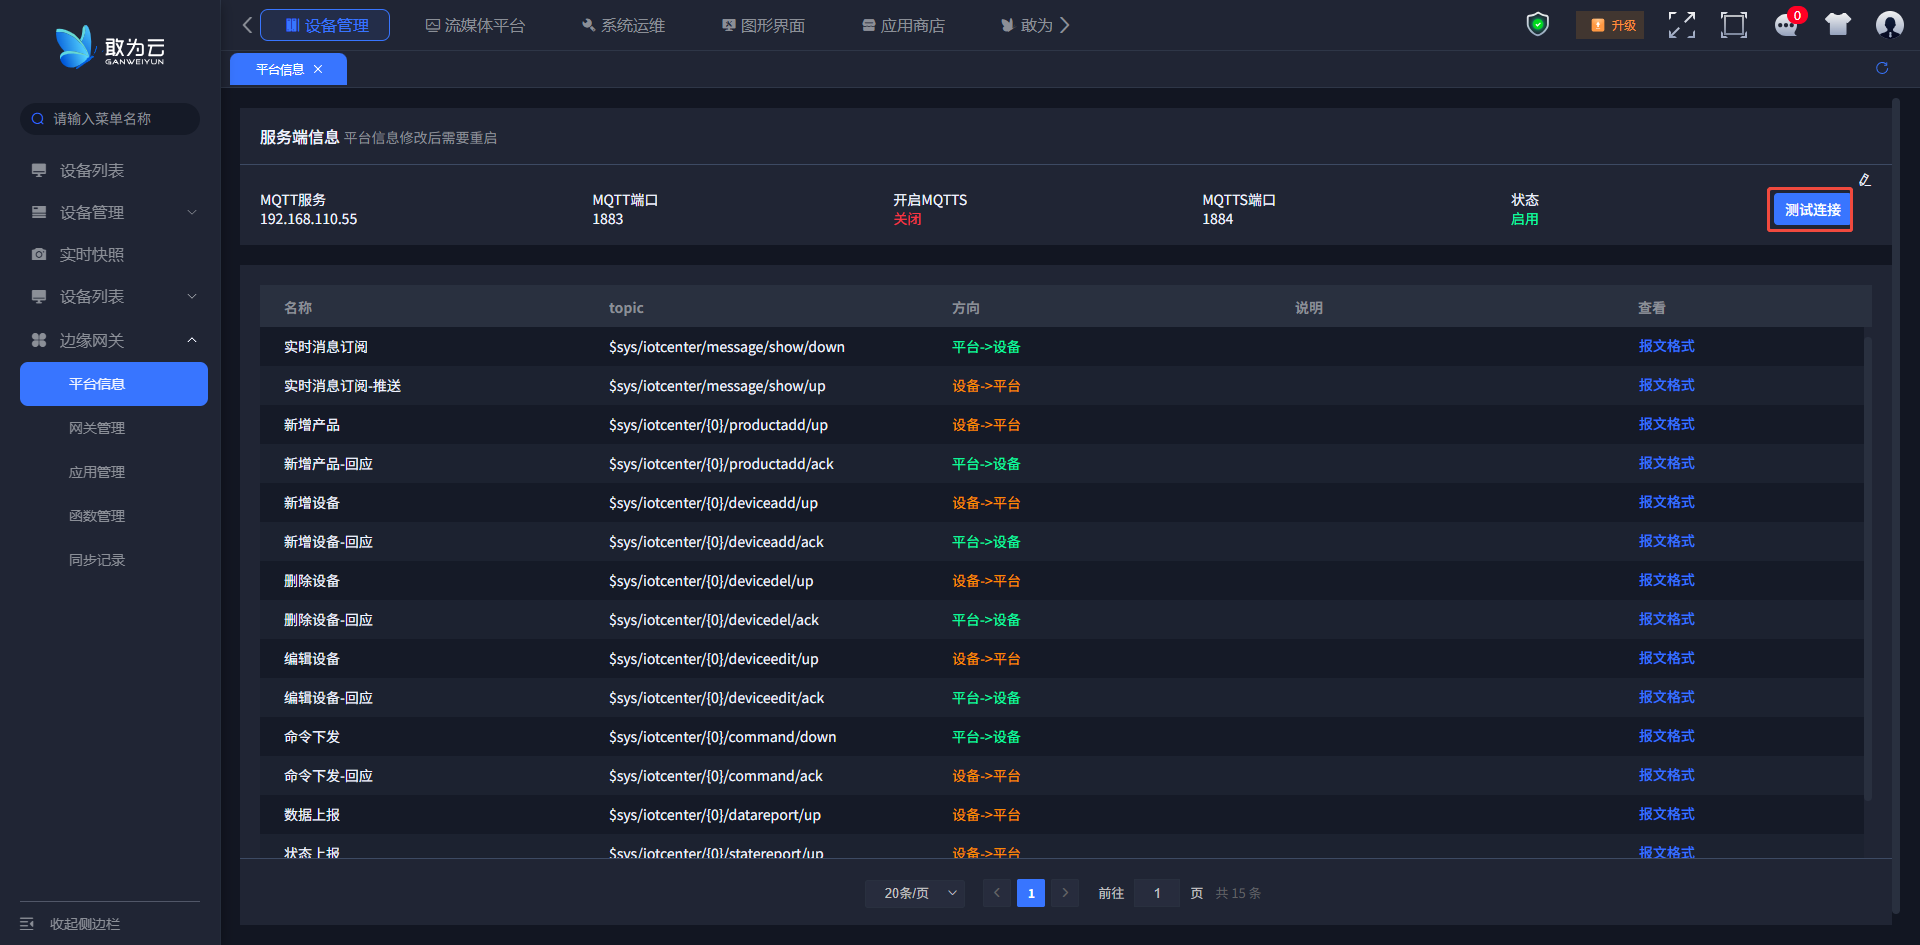
Task: Open the user avatar profile
Action: click(x=1889, y=25)
